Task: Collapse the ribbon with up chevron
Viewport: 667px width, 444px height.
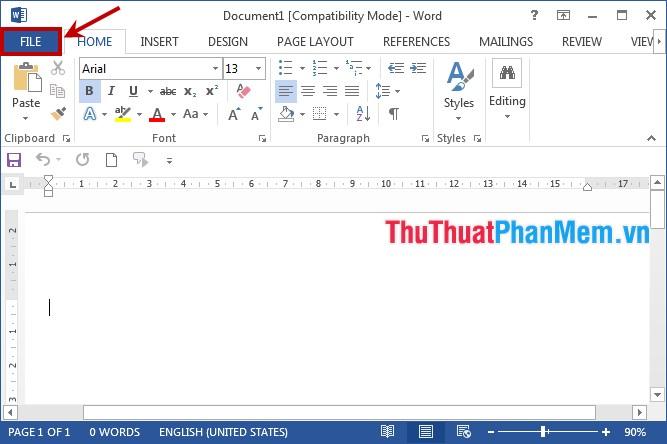Action: click(651, 138)
